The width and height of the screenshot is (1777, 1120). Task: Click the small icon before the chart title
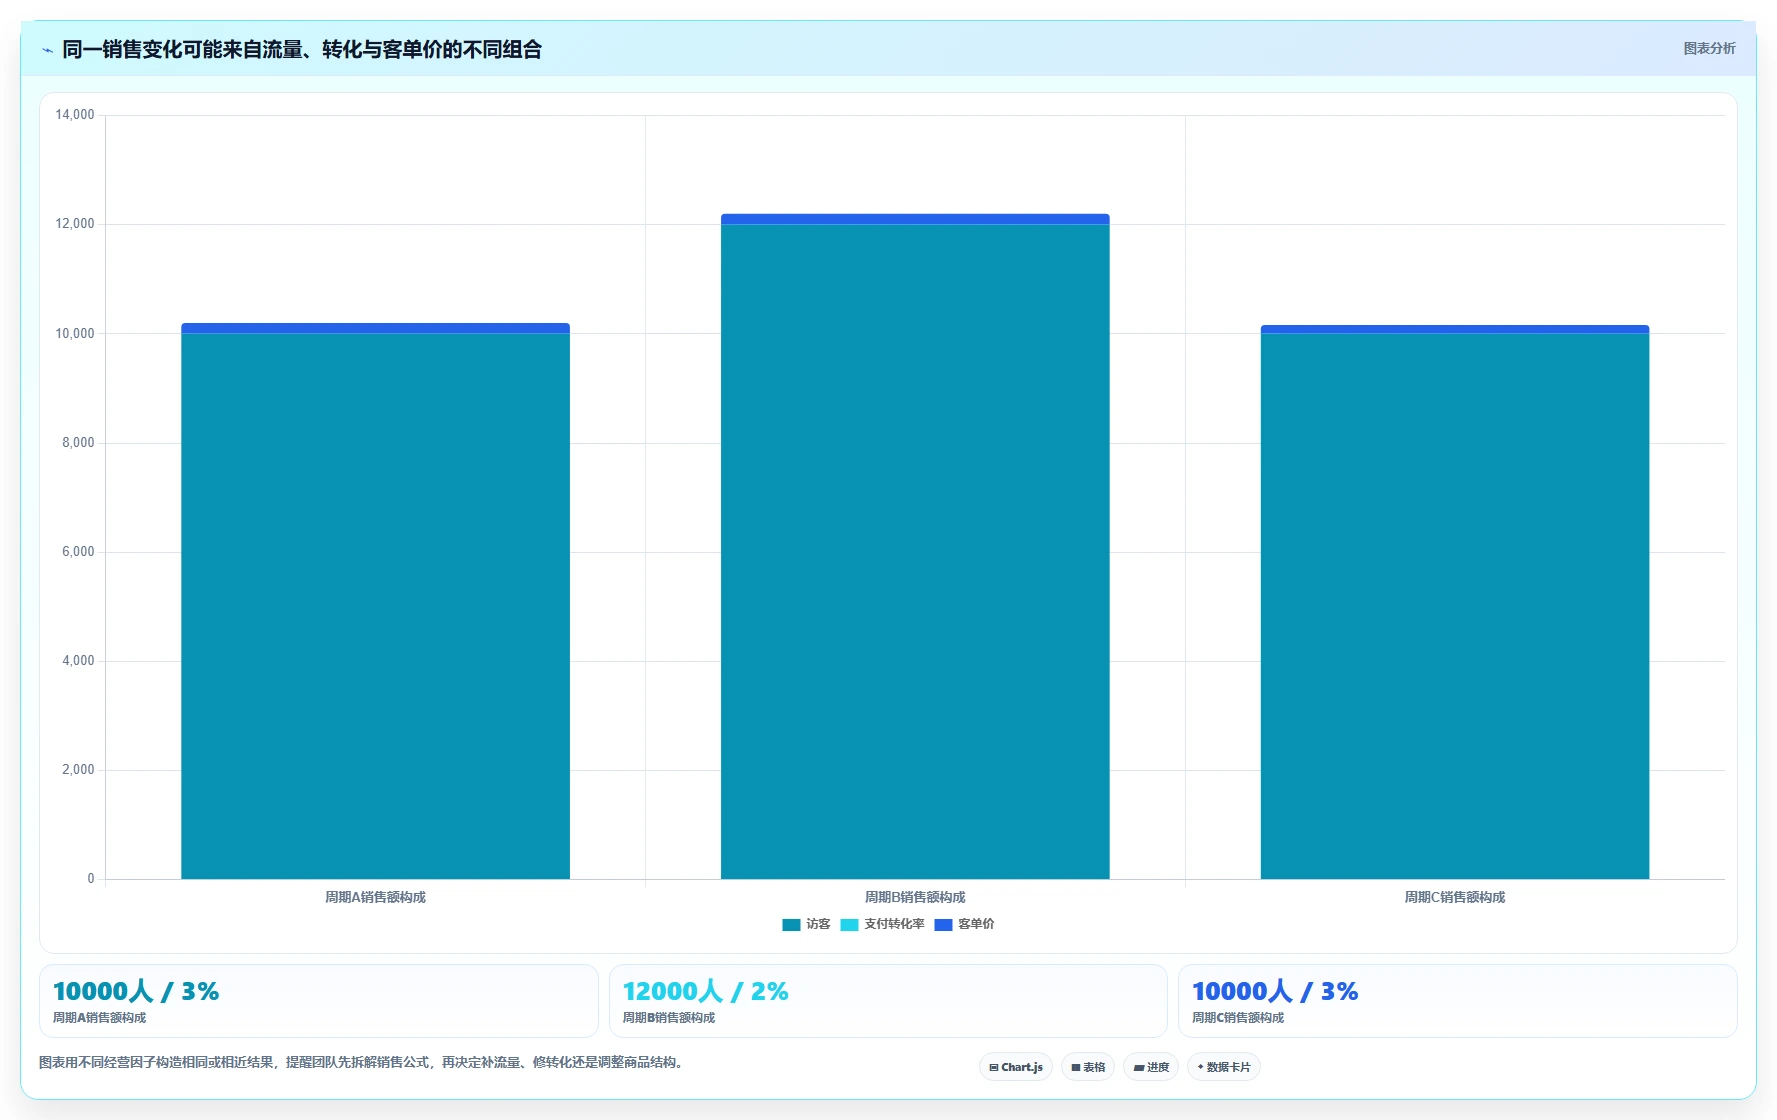coord(47,50)
